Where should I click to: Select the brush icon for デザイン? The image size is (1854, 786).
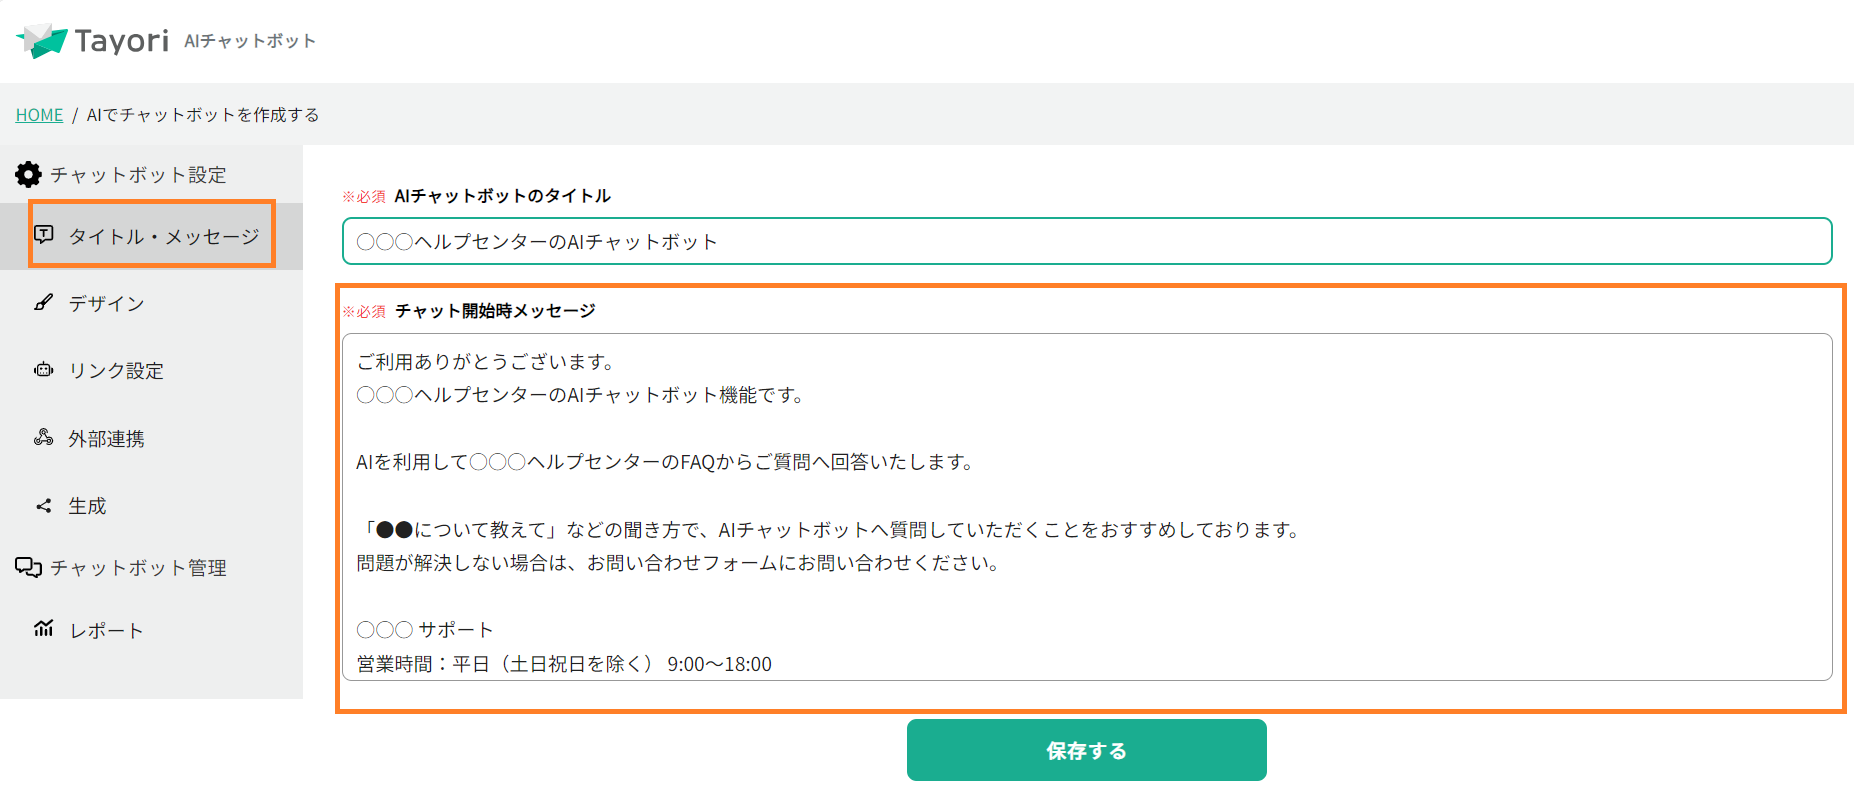click(43, 302)
